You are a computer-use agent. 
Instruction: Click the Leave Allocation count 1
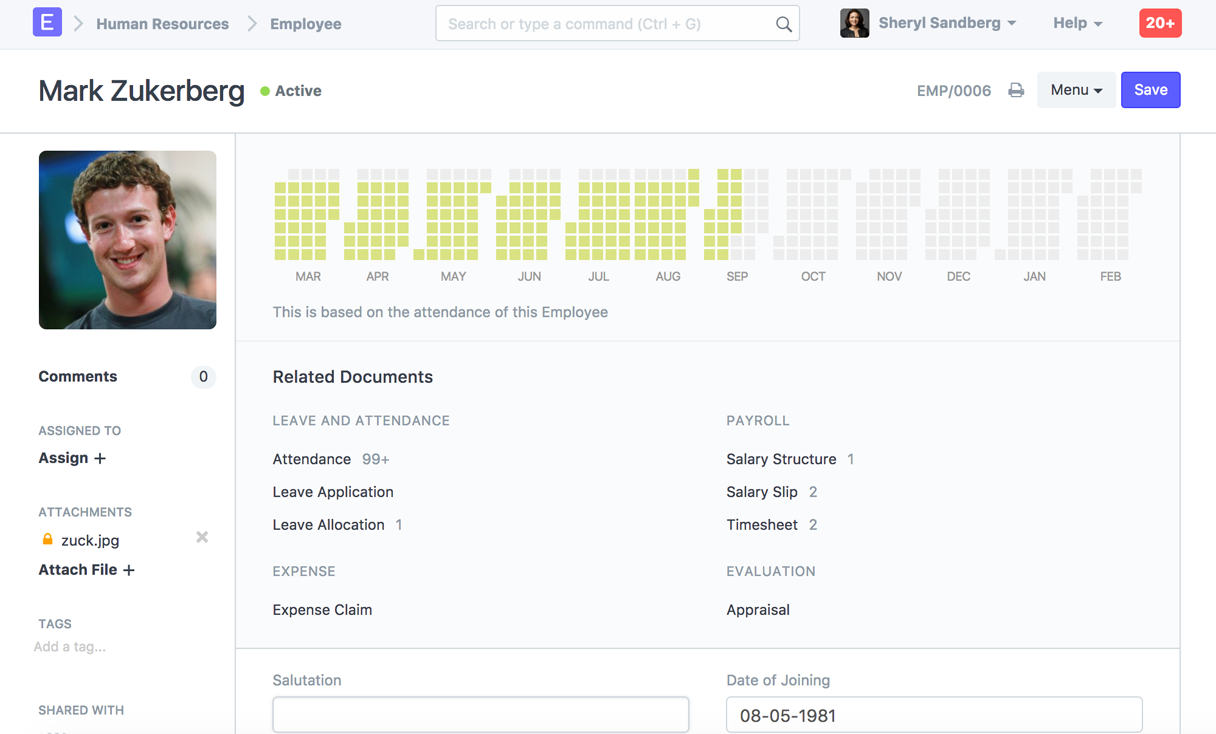click(x=399, y=525)
